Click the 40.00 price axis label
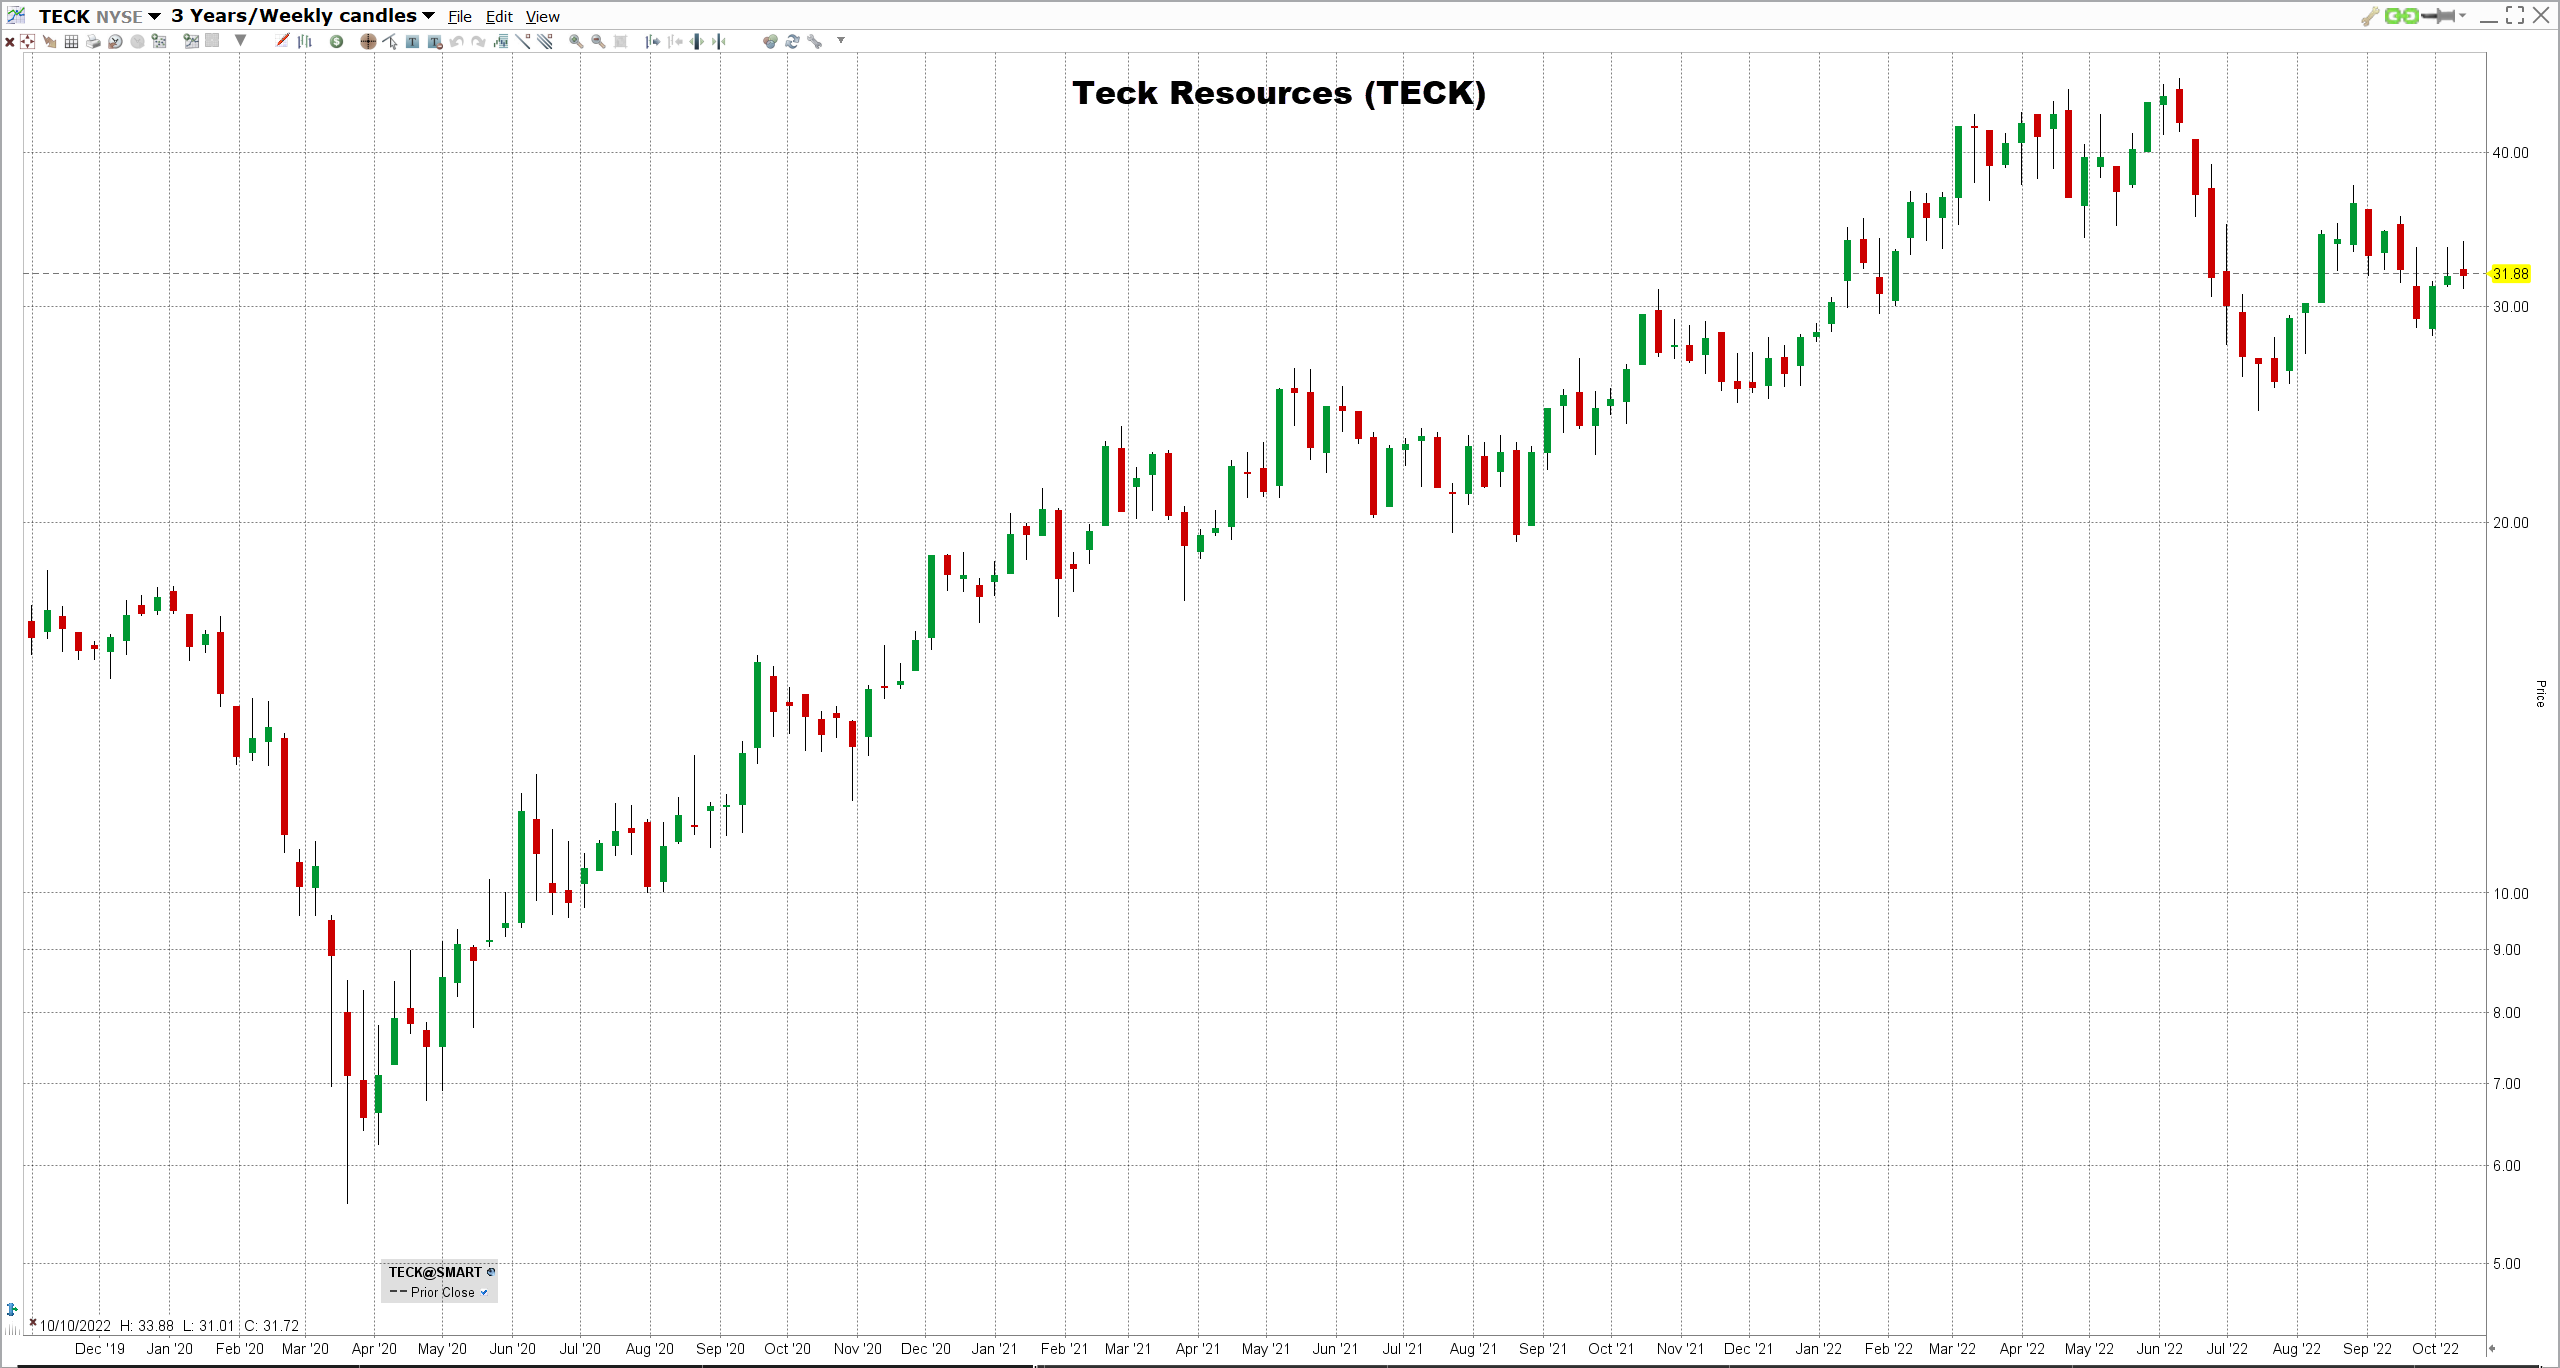The width and height of the screenshot is (2560, 1368). tap(2510, 153)
